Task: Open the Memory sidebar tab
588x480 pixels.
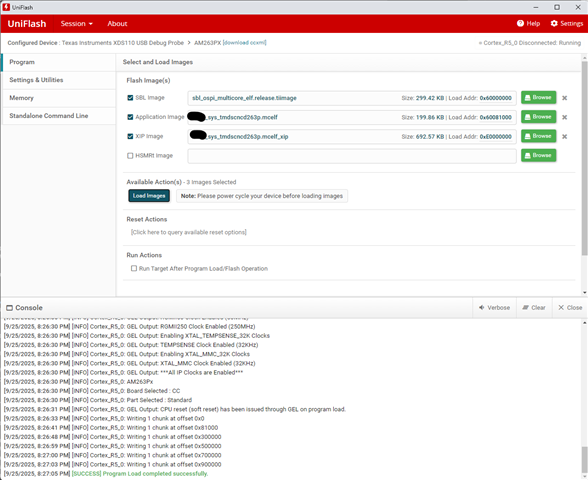Action: point(59,98)
